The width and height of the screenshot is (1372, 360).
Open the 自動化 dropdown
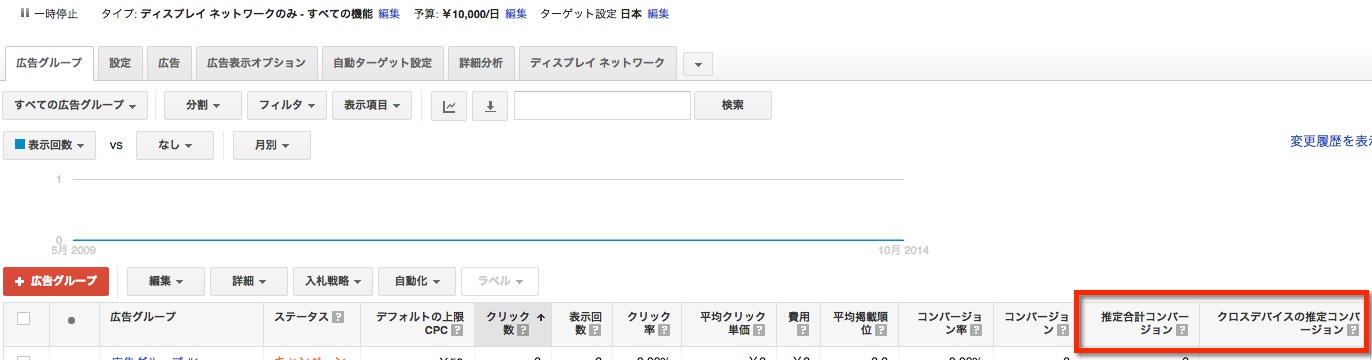pos(418,281)
